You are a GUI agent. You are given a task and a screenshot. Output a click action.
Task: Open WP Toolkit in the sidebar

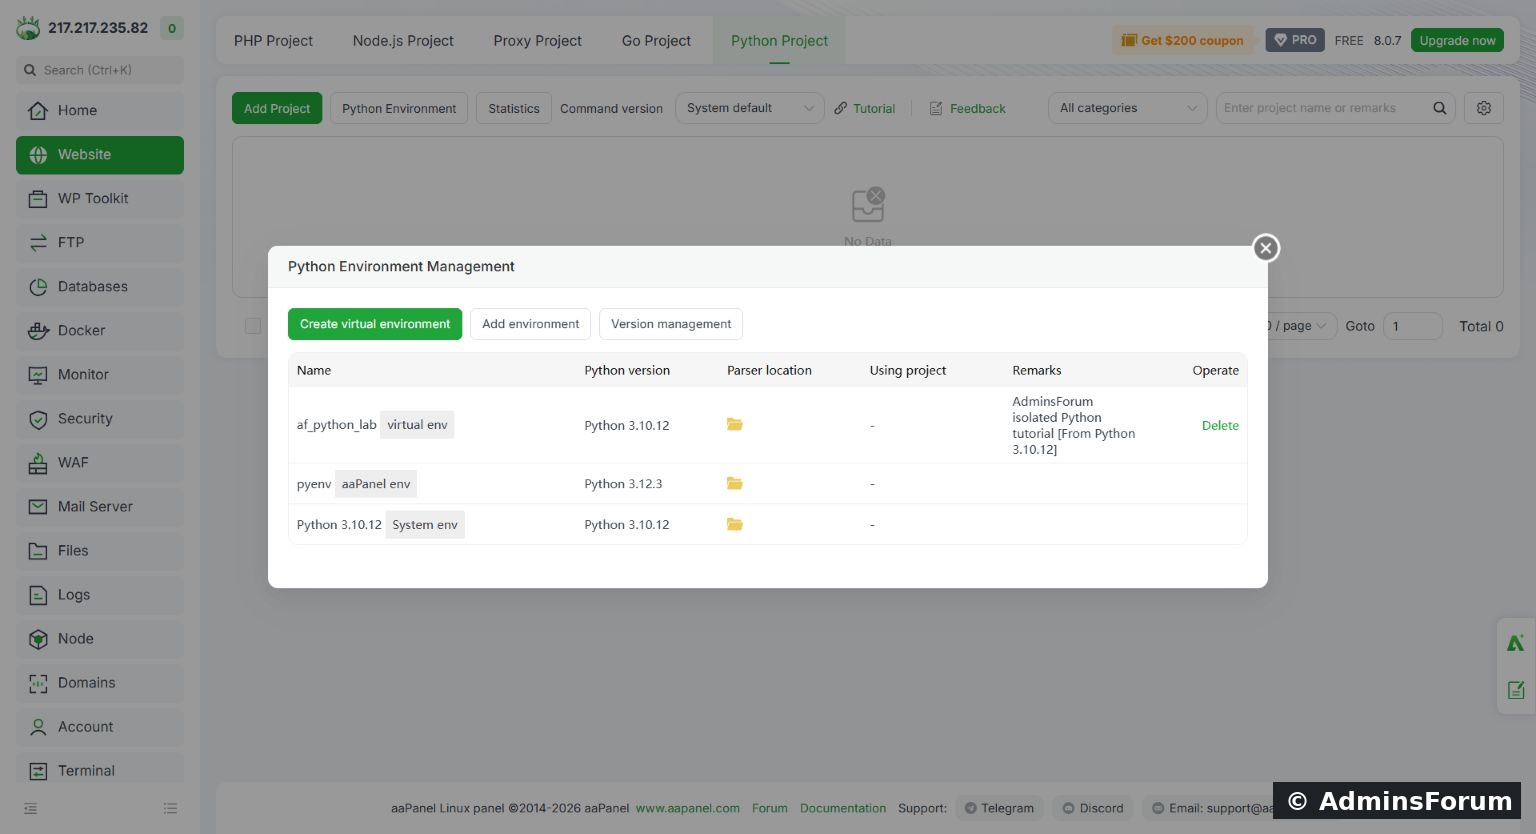[100, 198]
